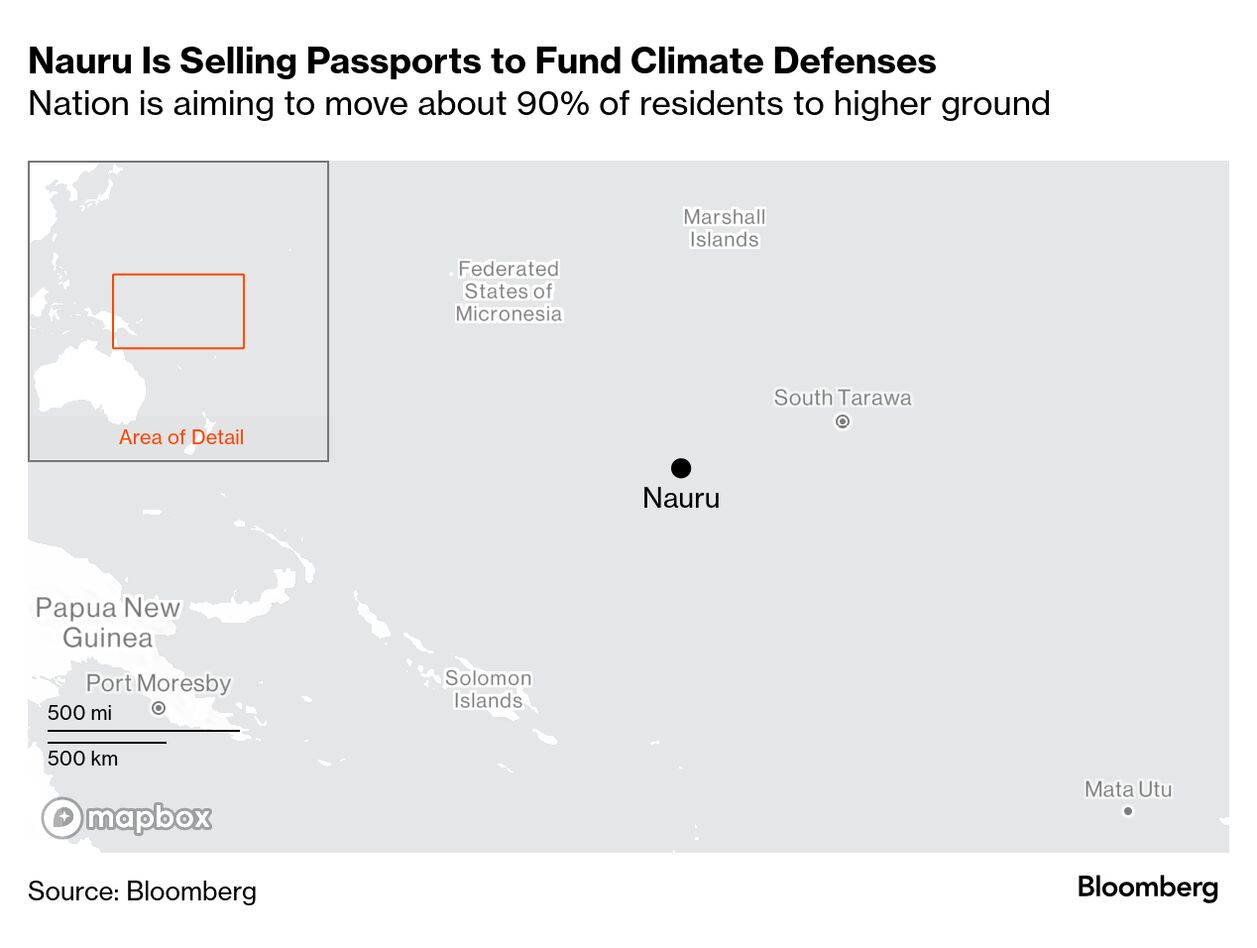Click the orange rectangle in inset map
The width and height of the screenshot is (1257, 948).
tap(178, 311)
